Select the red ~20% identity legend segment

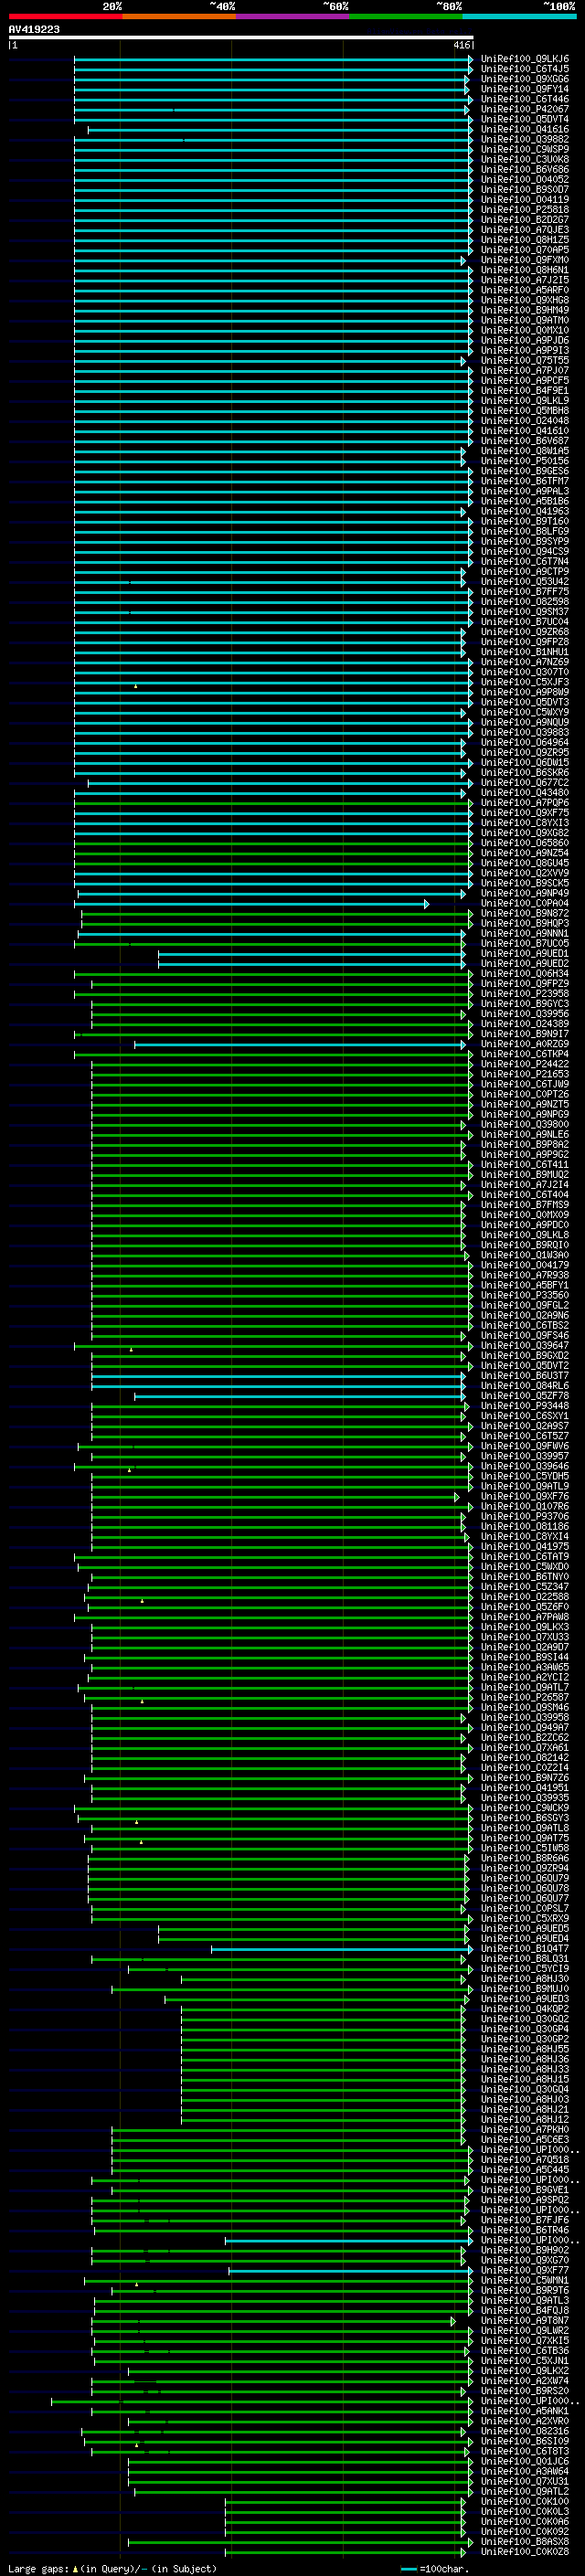point(65,16)
